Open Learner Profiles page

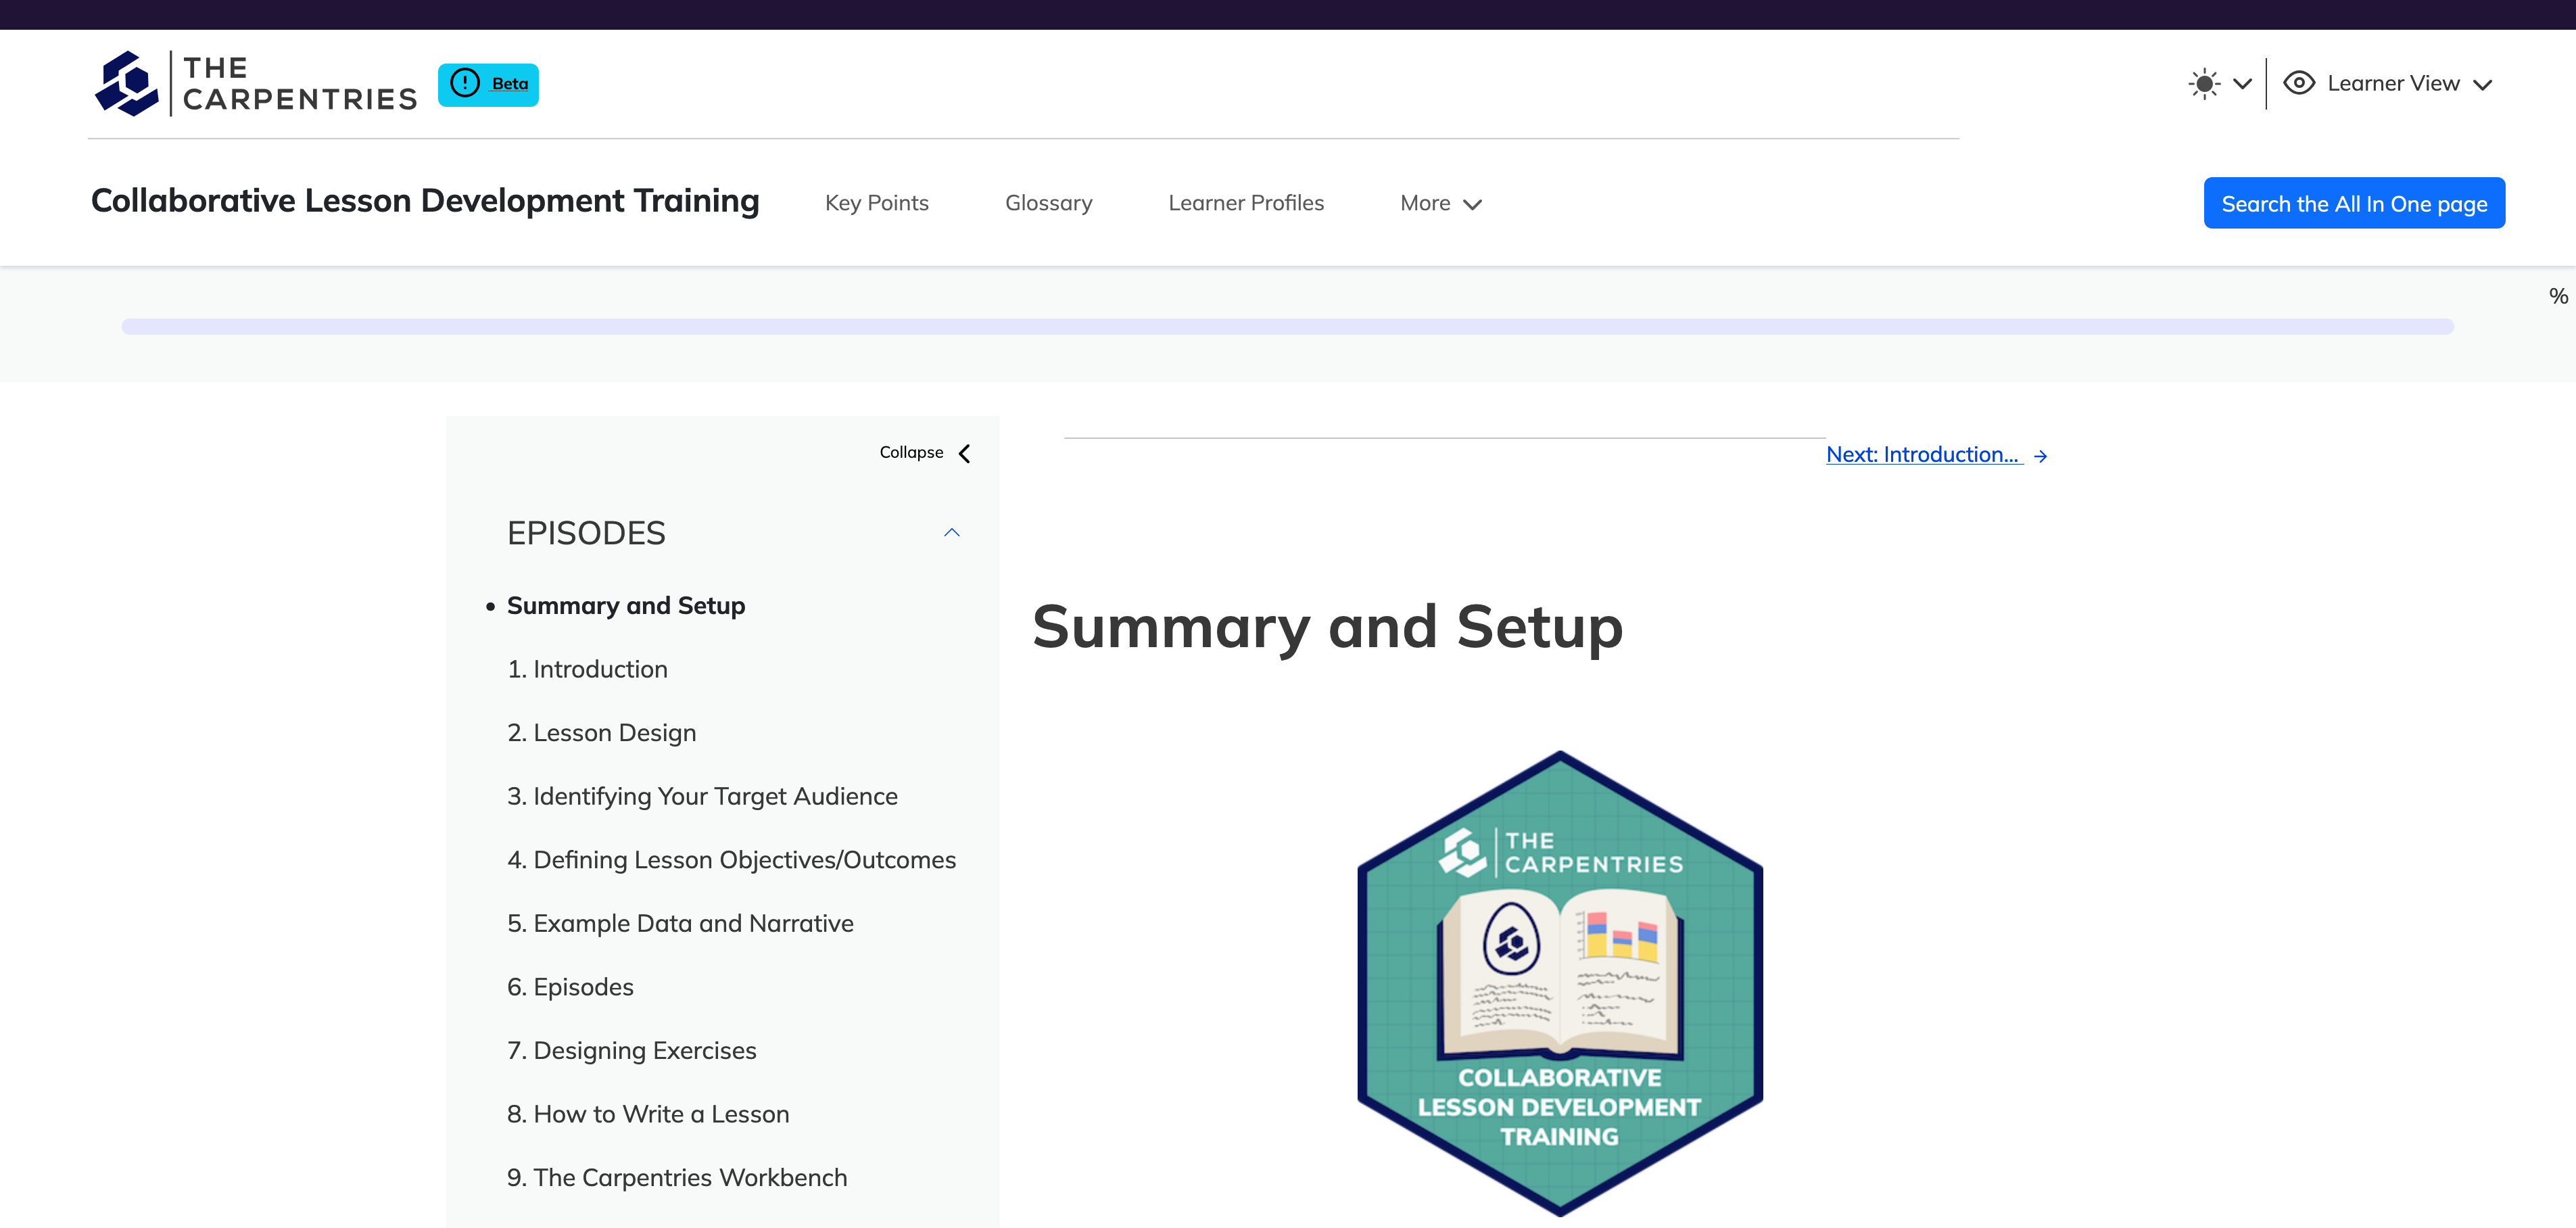[1245, 202]
